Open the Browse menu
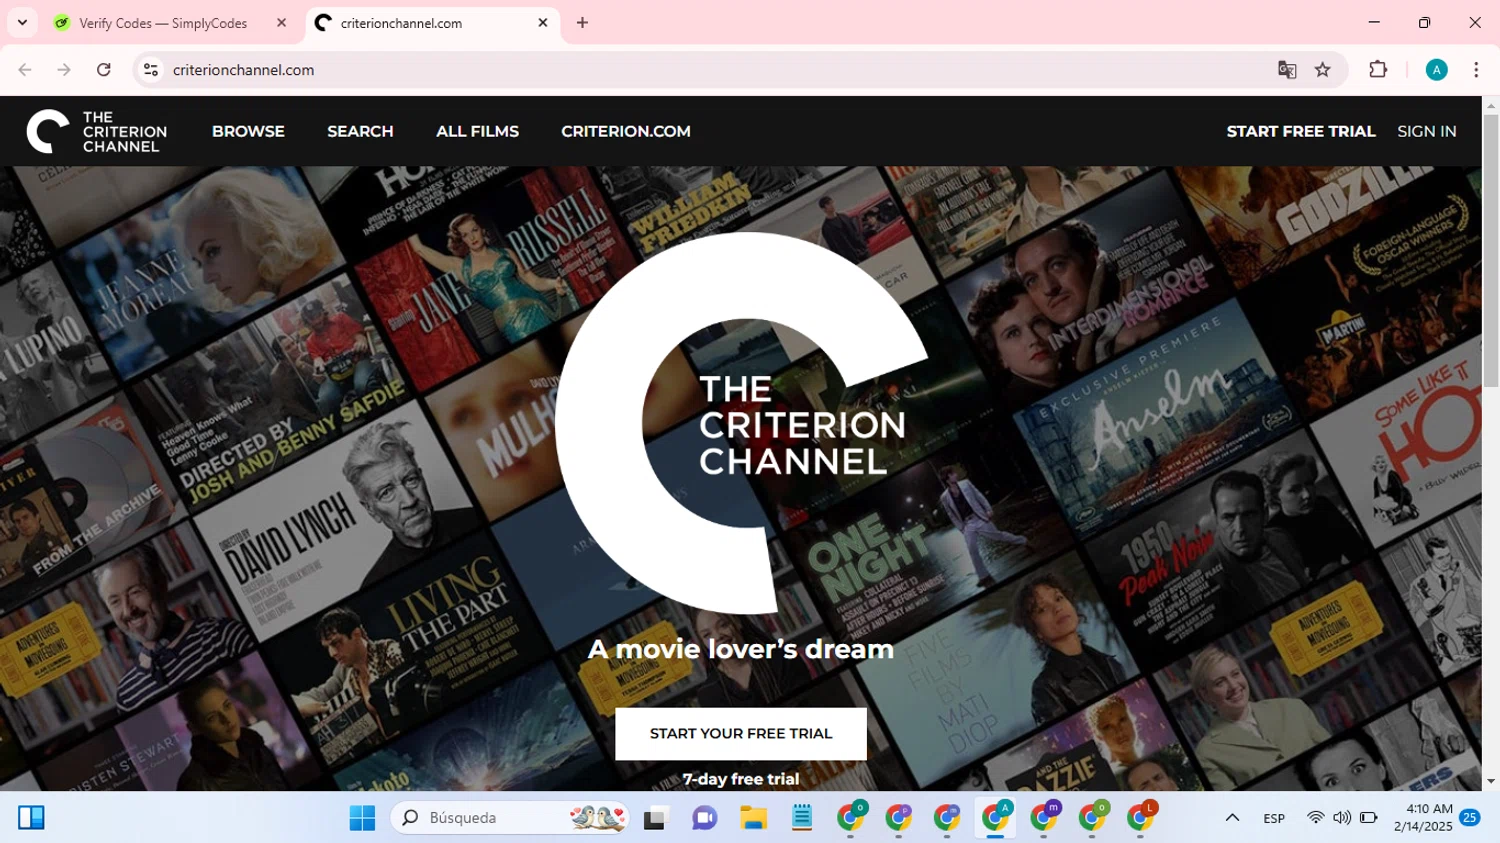 click(x=248, y=131)
